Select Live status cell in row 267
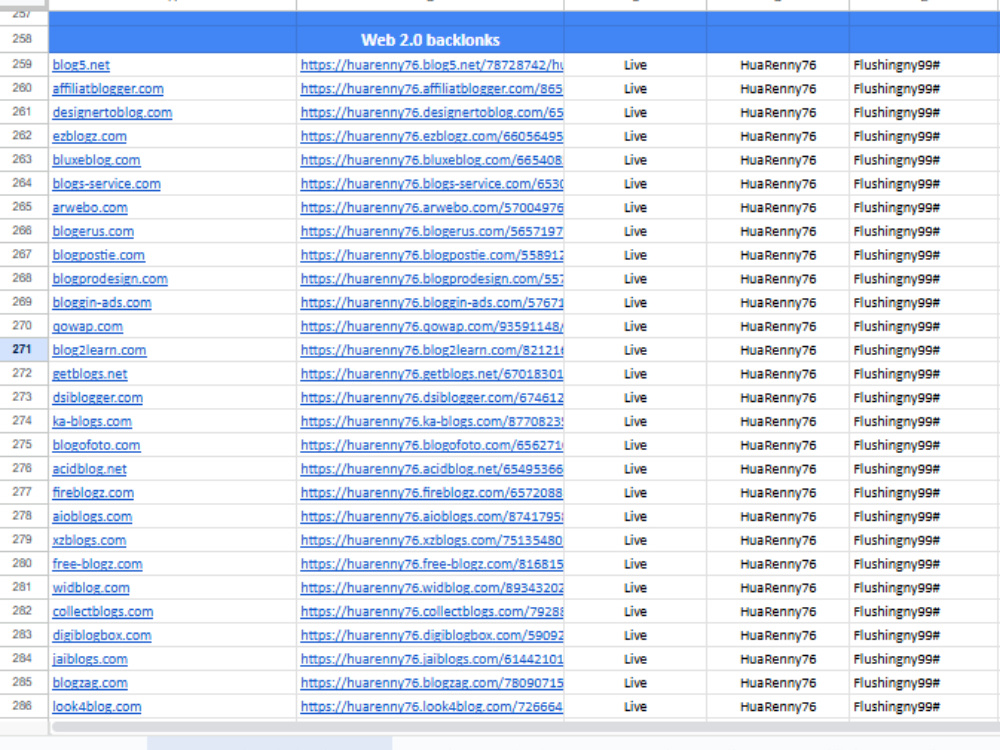This screenshot has height=750, width=1000. [635, 255]
